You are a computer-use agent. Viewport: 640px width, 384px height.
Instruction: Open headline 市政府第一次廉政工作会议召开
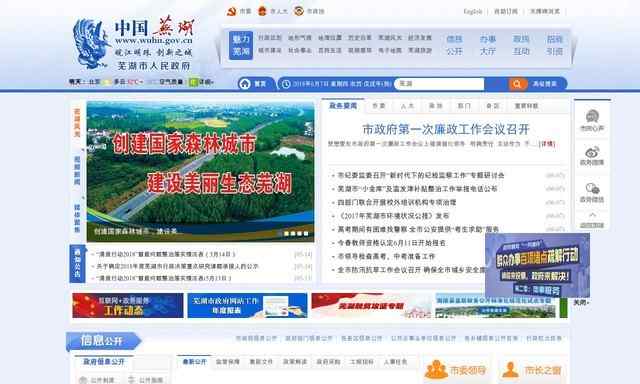446,129
